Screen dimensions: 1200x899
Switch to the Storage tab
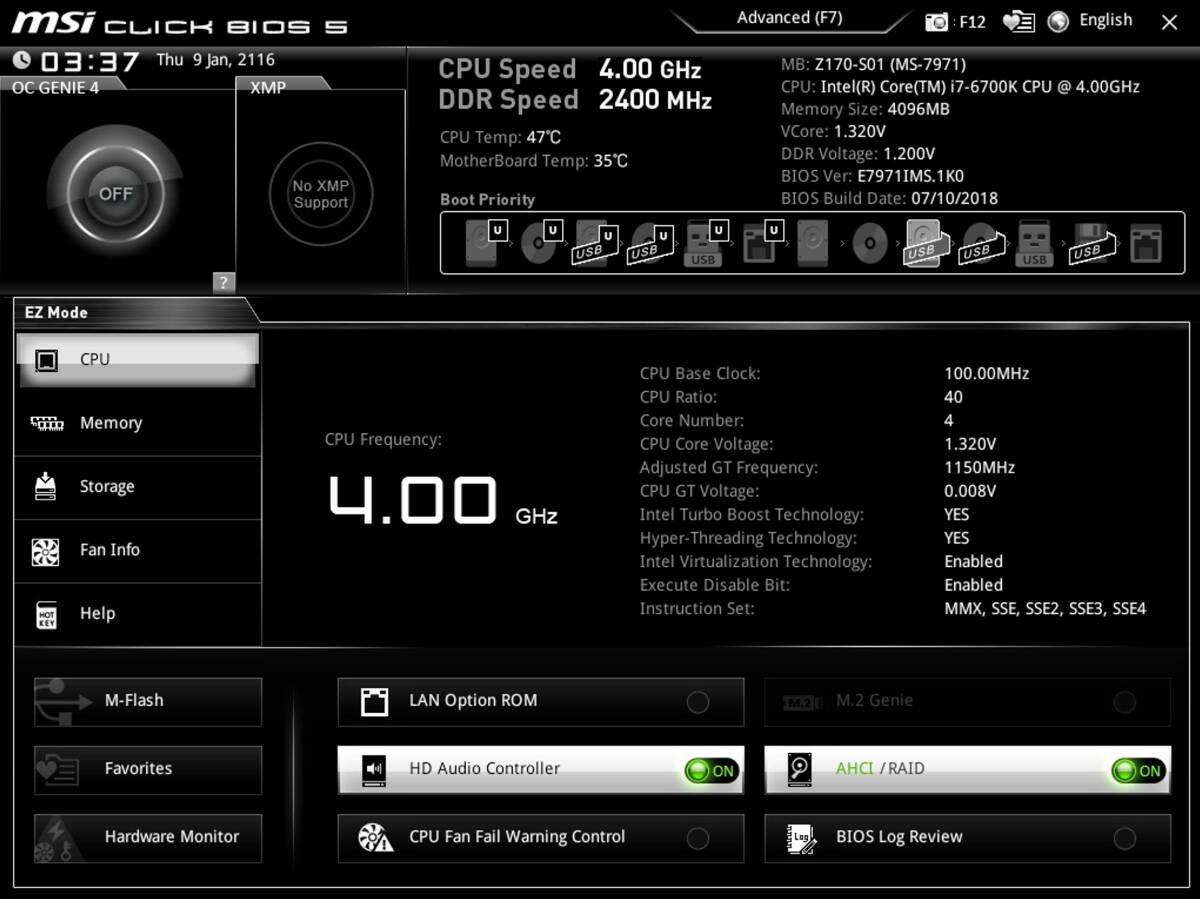pyautogui.click(x=138, y=487)
